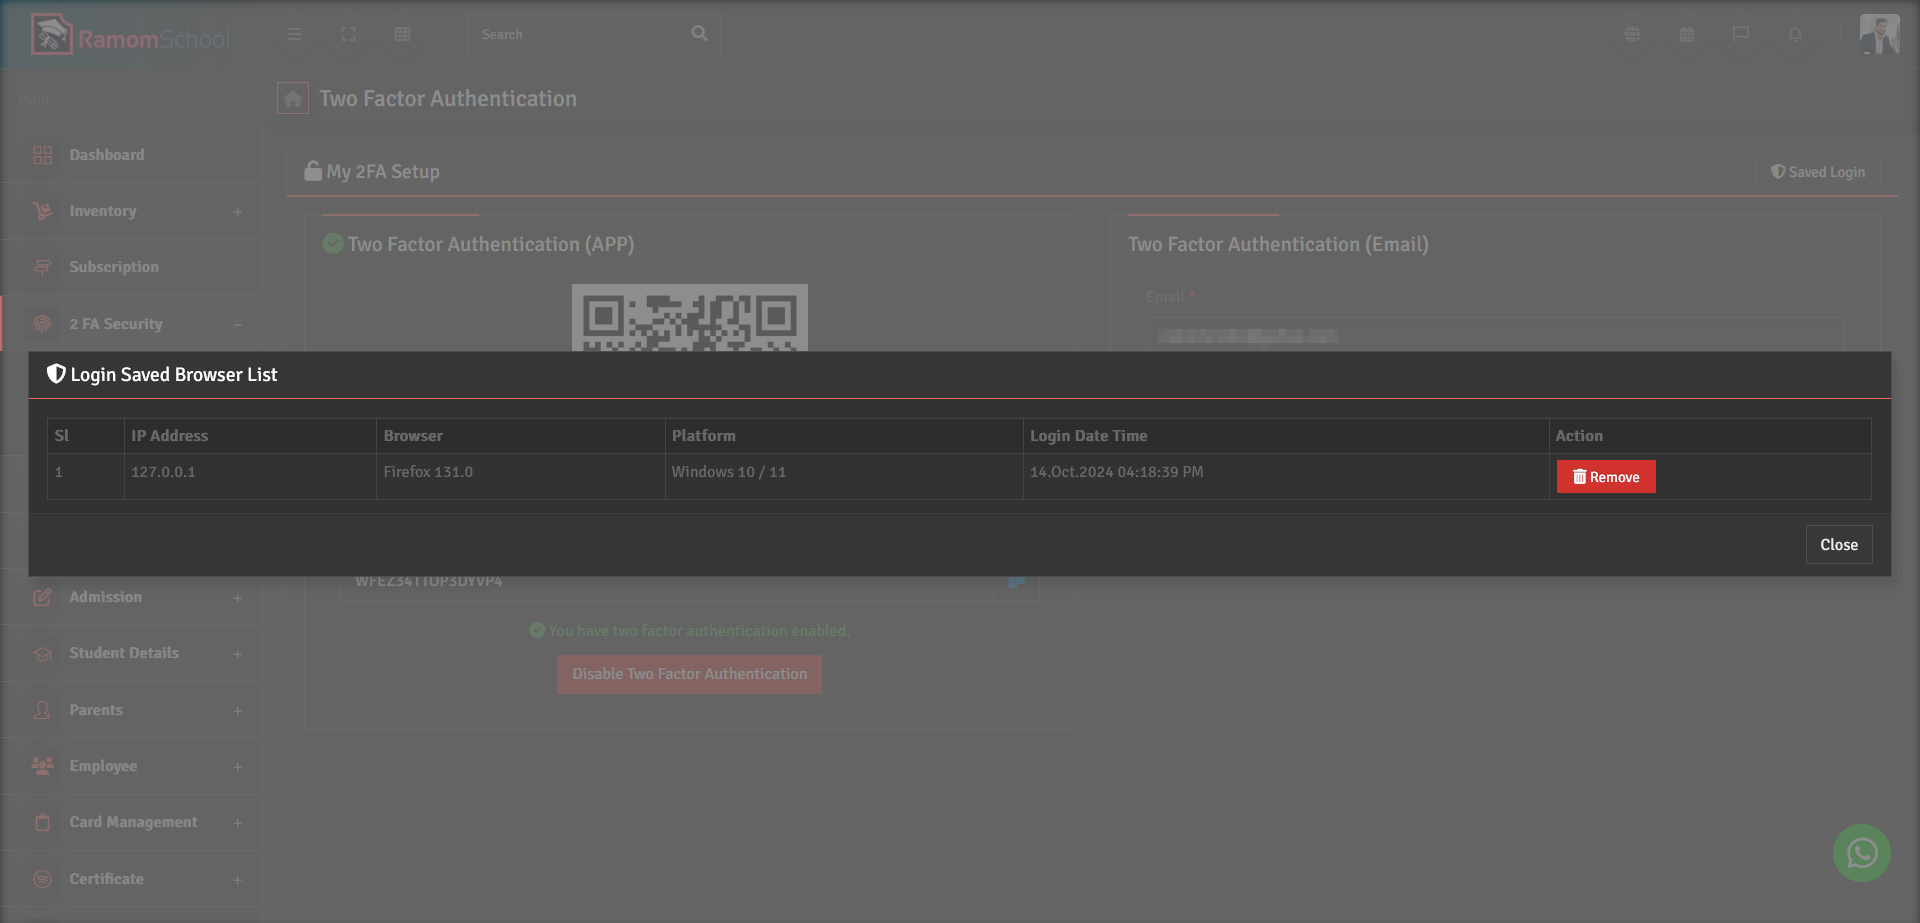Click Disable Two Factor Authentication
The width and height of the screenshot is (1920, 923).
pos(689,674)
